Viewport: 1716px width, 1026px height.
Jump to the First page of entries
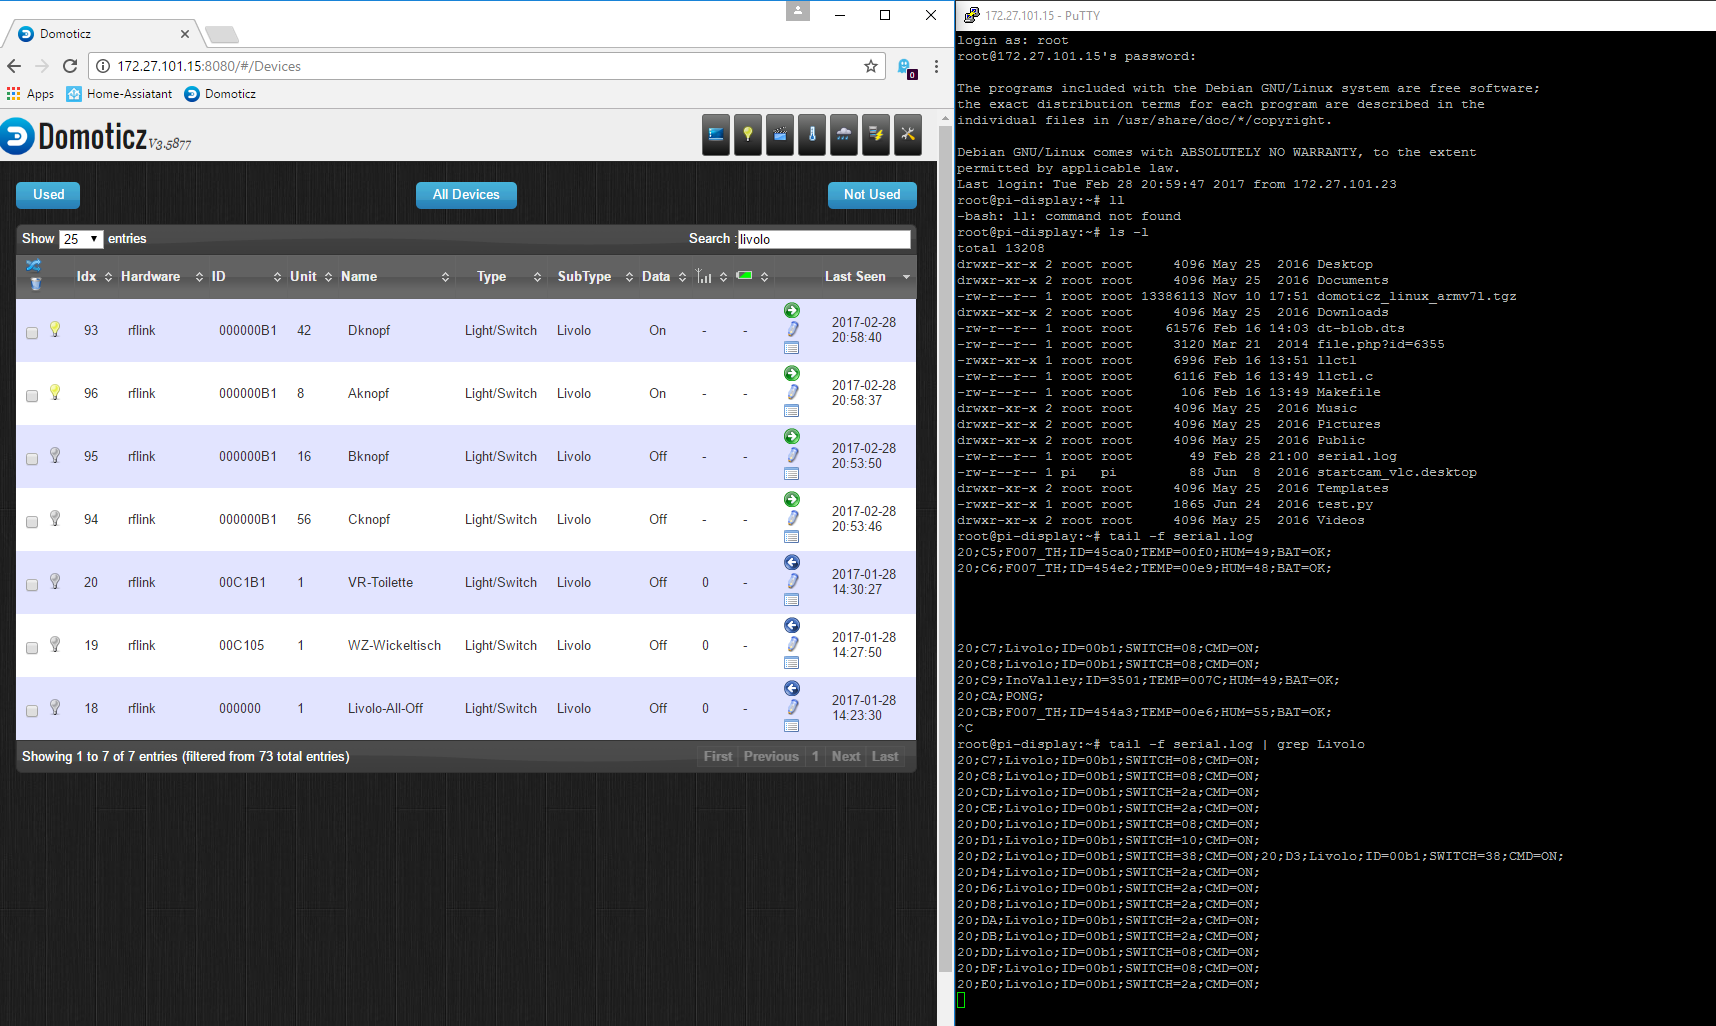point(718,757)
